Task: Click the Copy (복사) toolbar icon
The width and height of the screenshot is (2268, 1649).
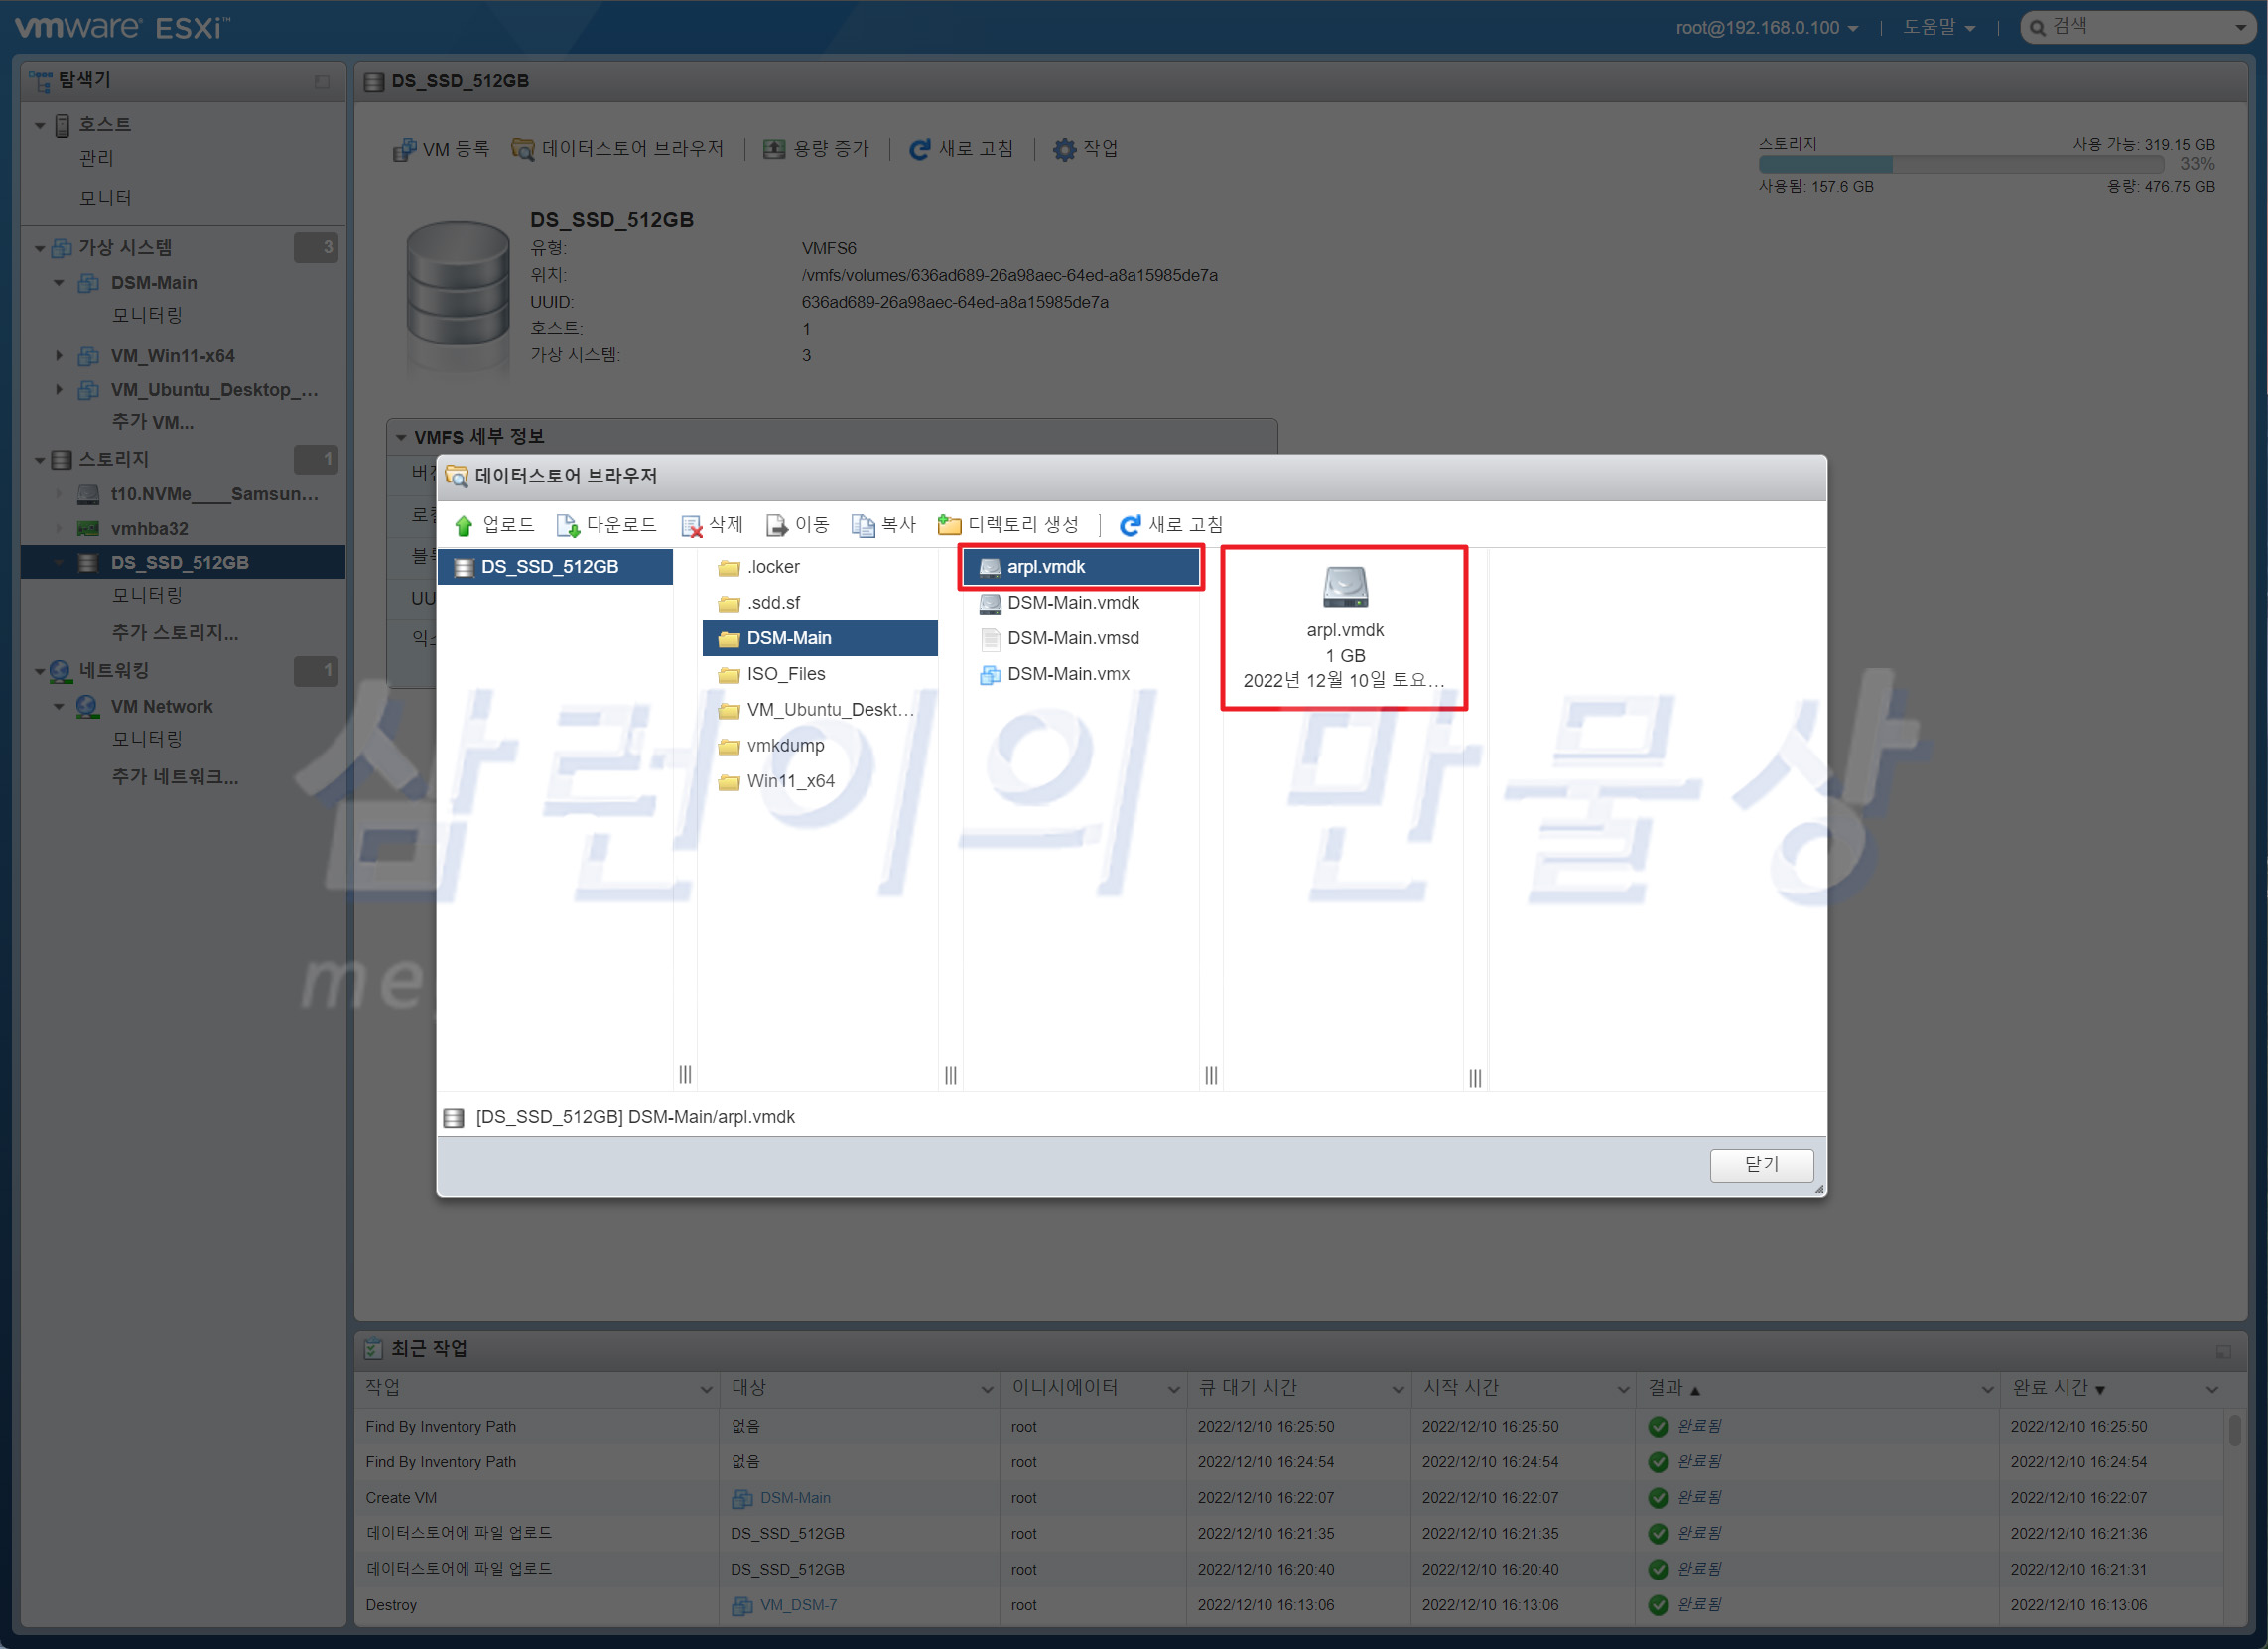Action: coord(863,525)
